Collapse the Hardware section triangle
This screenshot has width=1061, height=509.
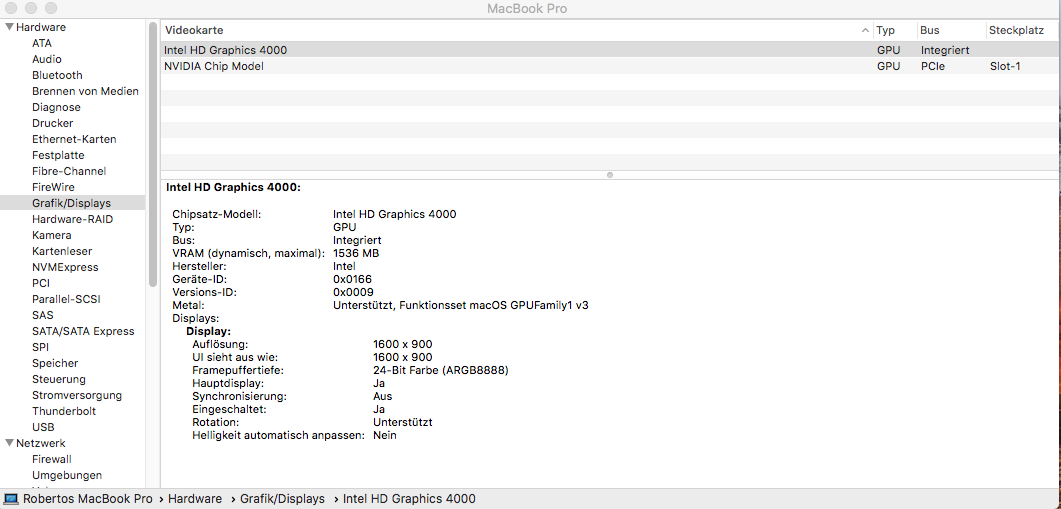(9, 27)
